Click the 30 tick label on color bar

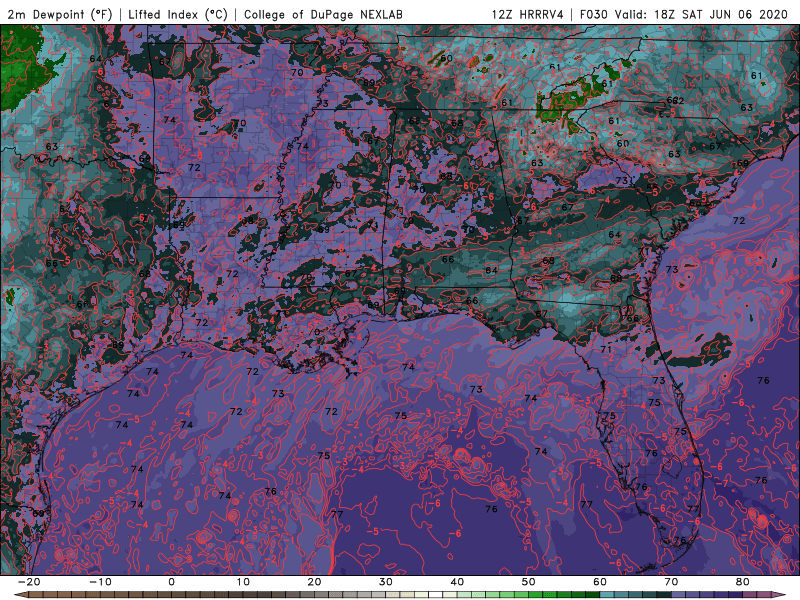[386, 582]
